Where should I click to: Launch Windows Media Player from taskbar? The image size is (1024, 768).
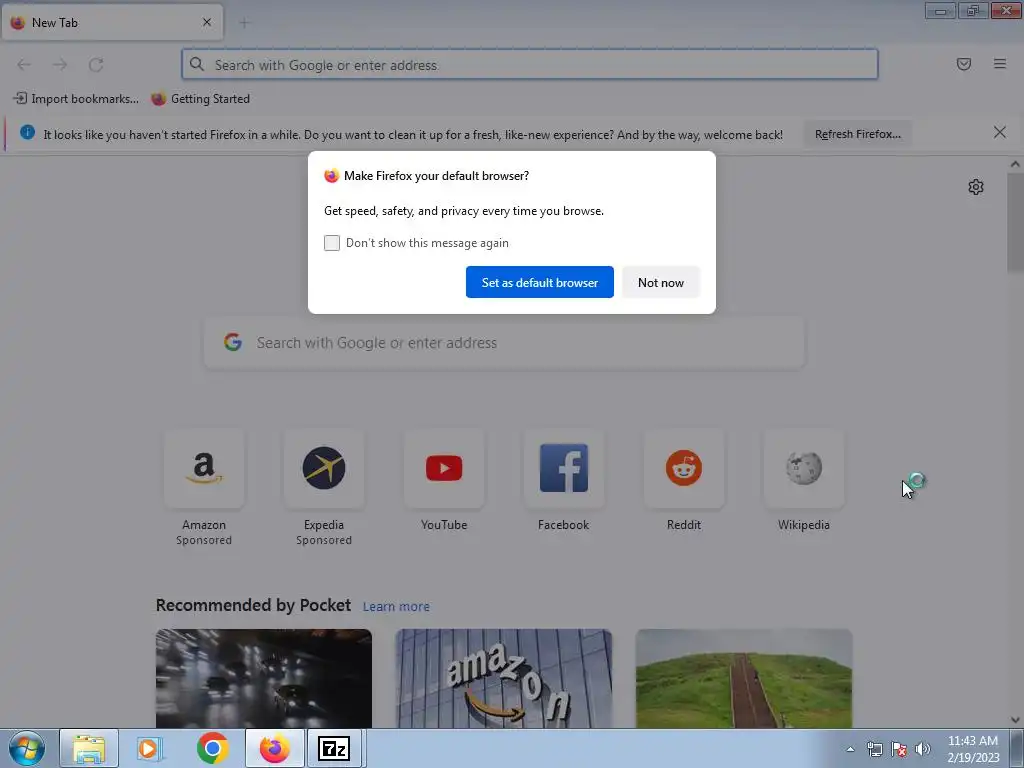pyautogui.click(x=150, y=748)
